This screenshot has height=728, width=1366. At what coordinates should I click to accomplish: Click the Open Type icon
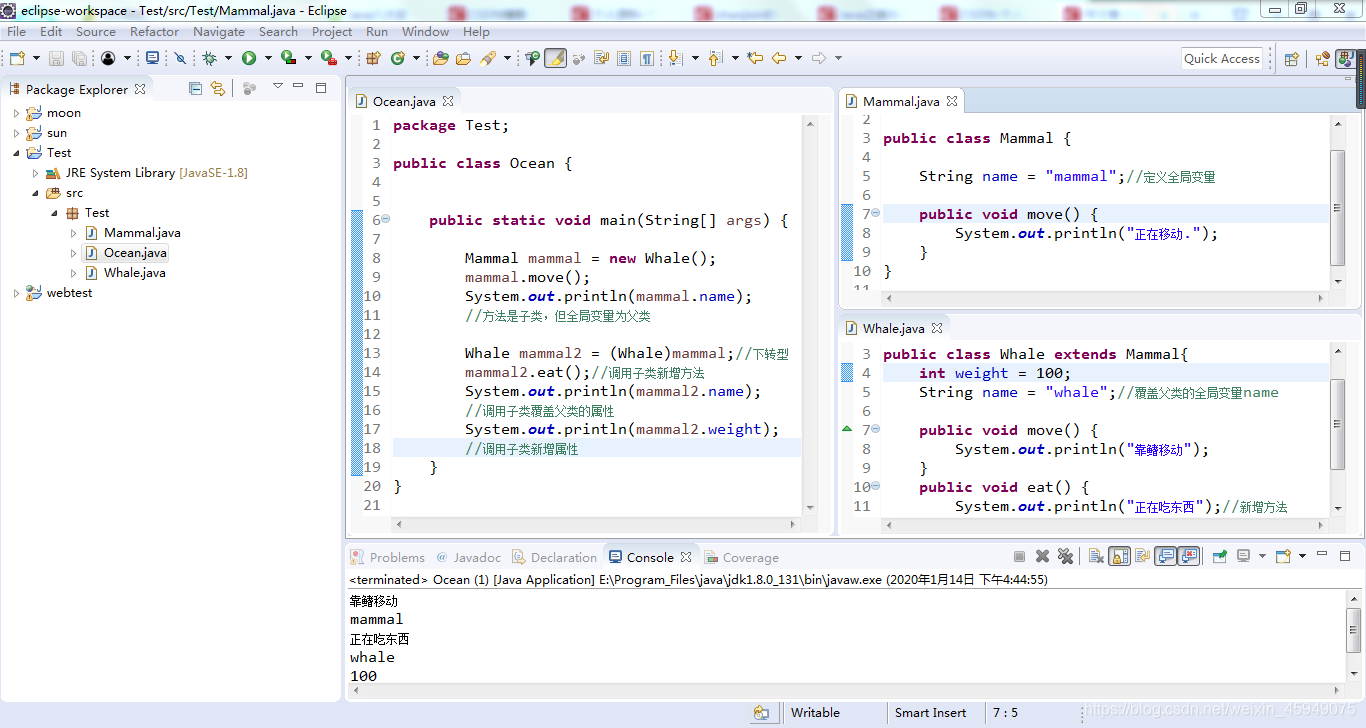(440, 58)
